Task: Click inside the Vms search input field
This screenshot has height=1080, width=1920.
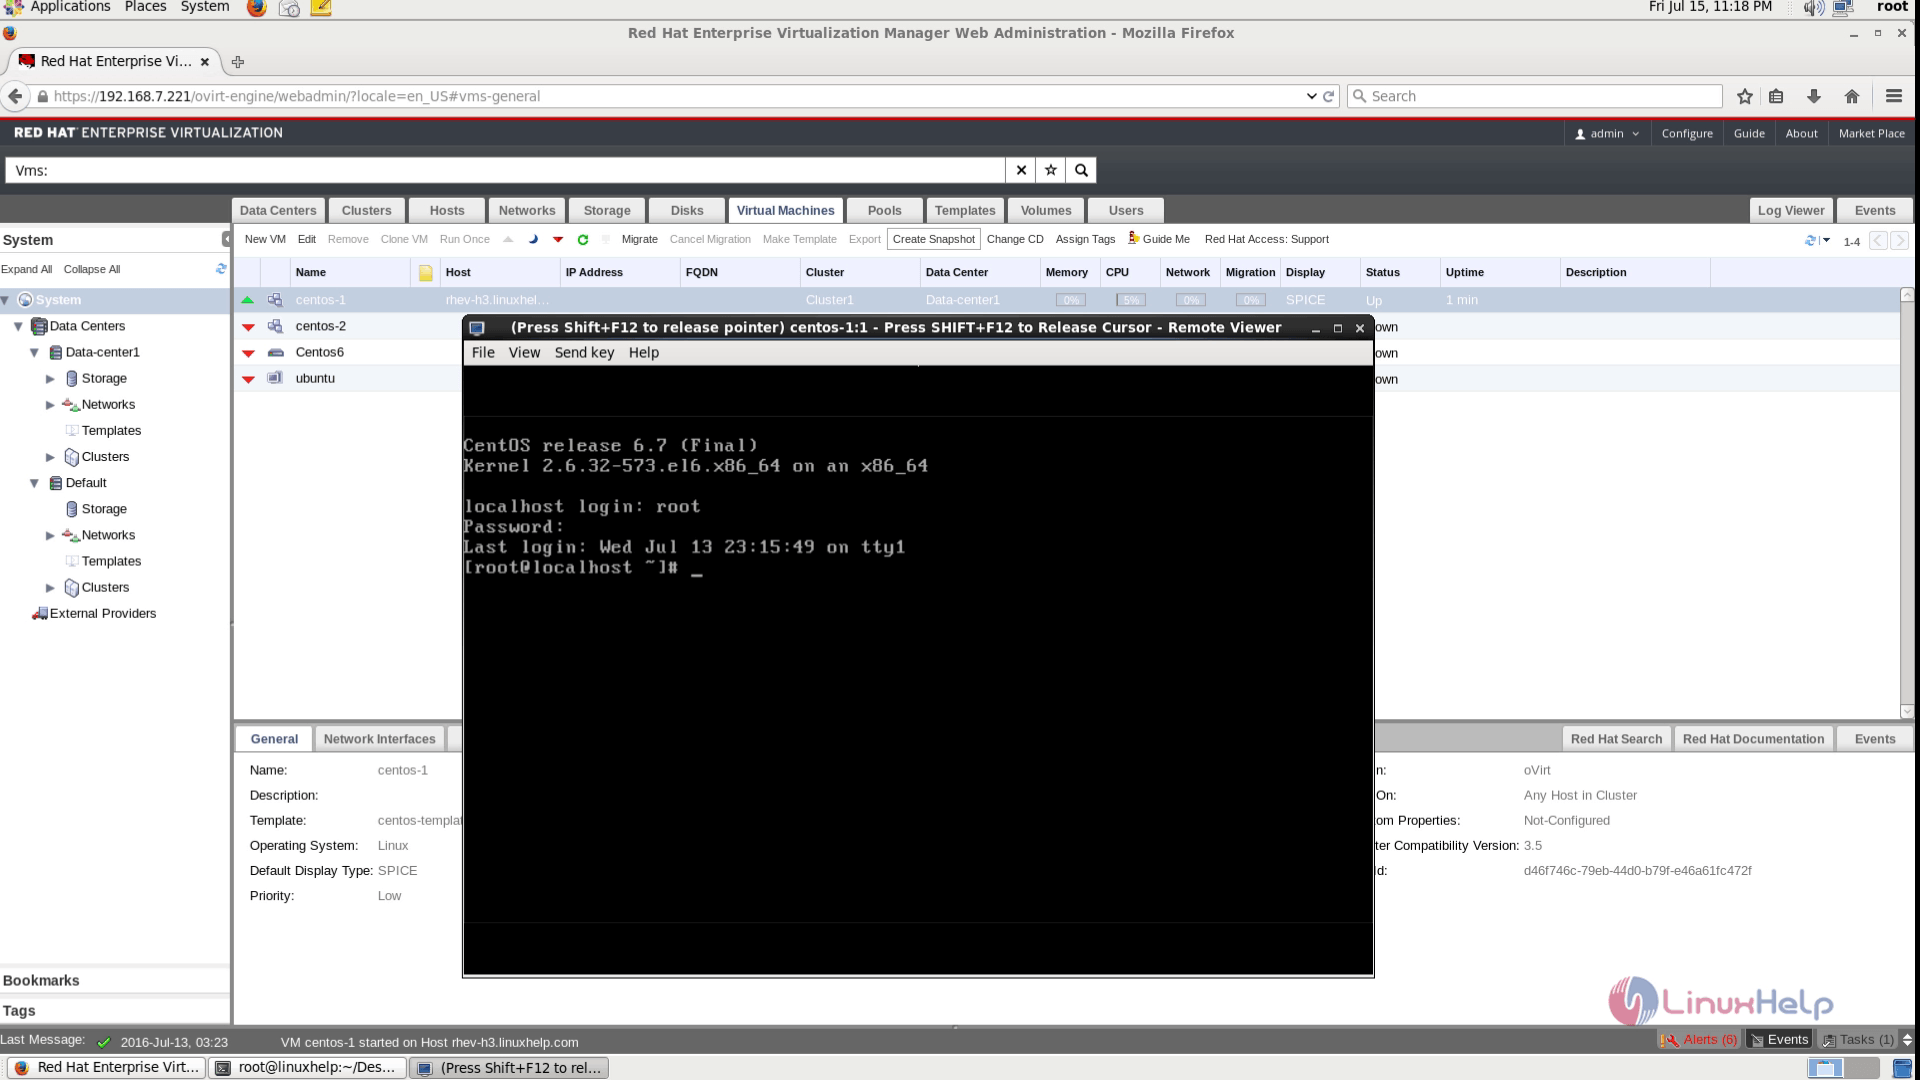Action: click(505, 170)
